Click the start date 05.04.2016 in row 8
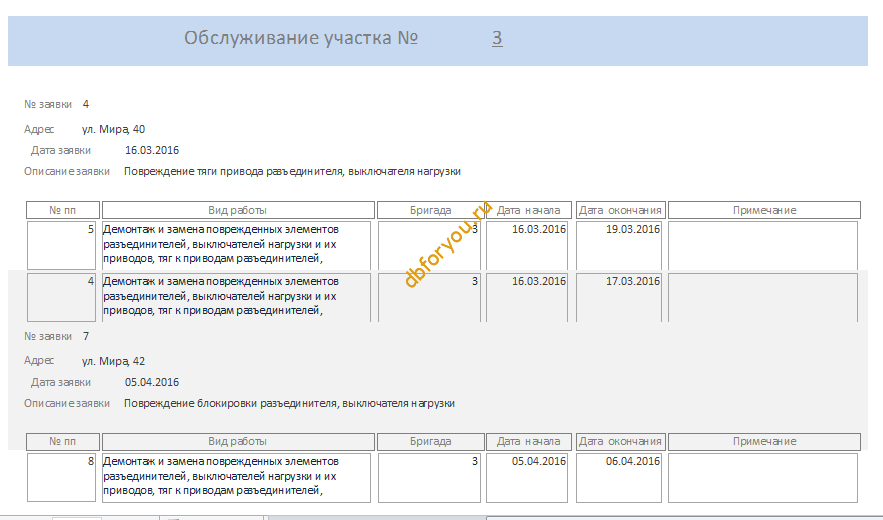The image size is (883, 520). point(527,477)
